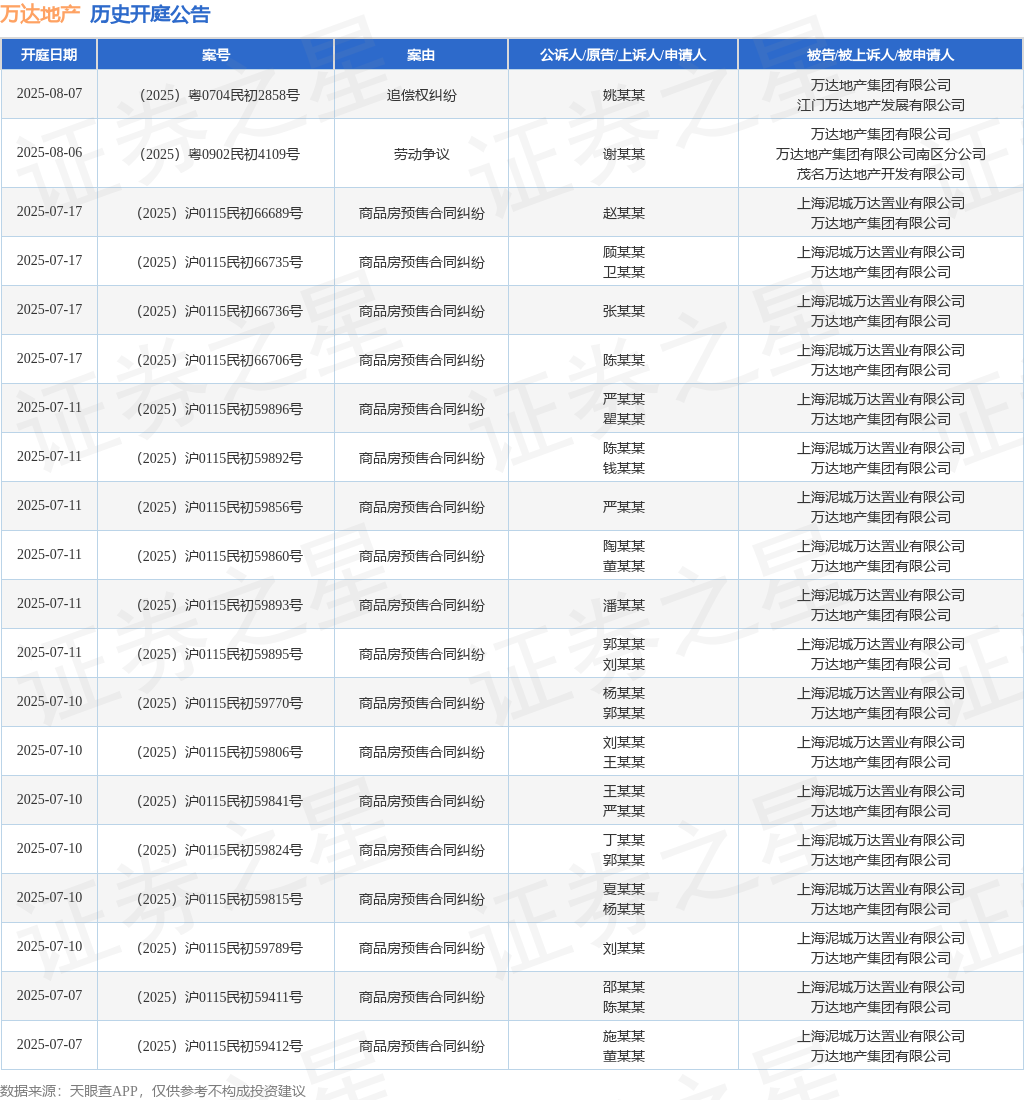Click plaintiff name 邵某某

pyautogui.click(x=624, y=988)
